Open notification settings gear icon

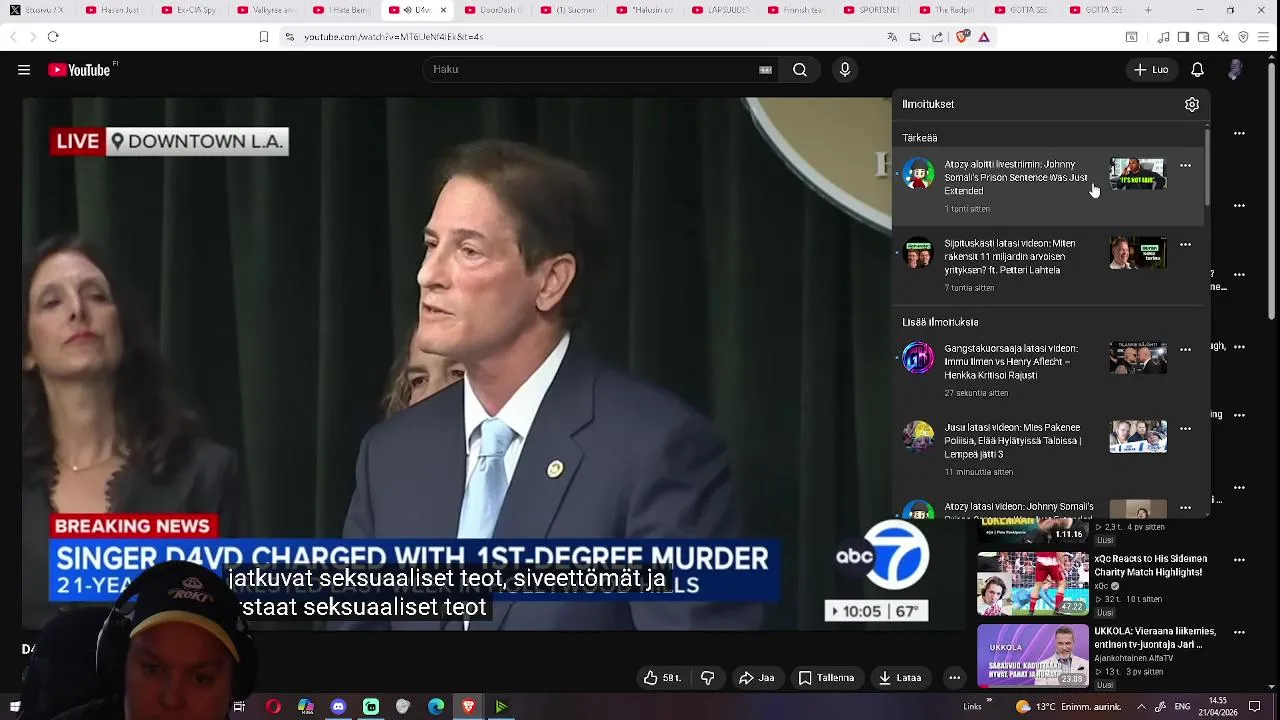pyautogui.click(x=1192, y=104)
